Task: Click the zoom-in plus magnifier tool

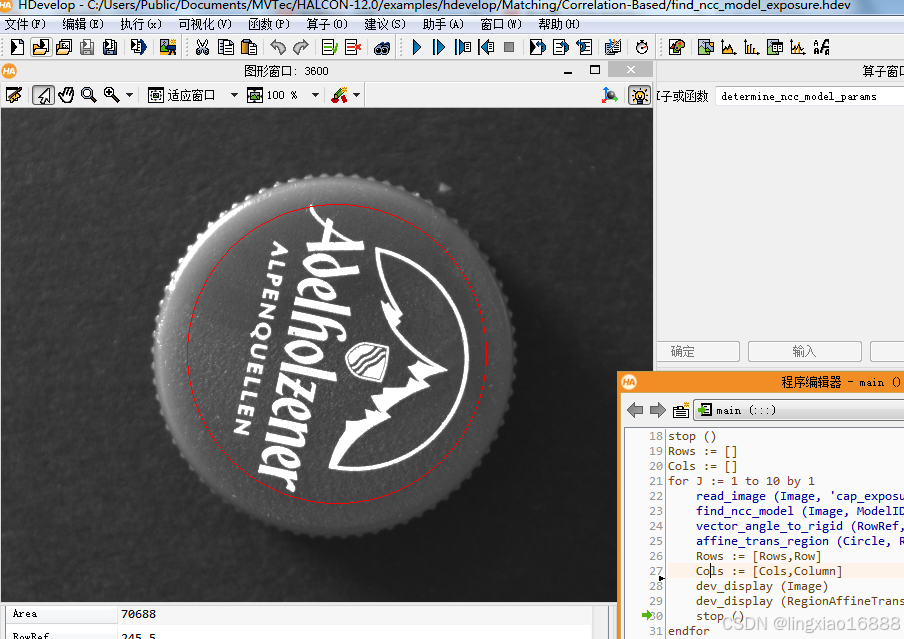Action: (112, 95)
